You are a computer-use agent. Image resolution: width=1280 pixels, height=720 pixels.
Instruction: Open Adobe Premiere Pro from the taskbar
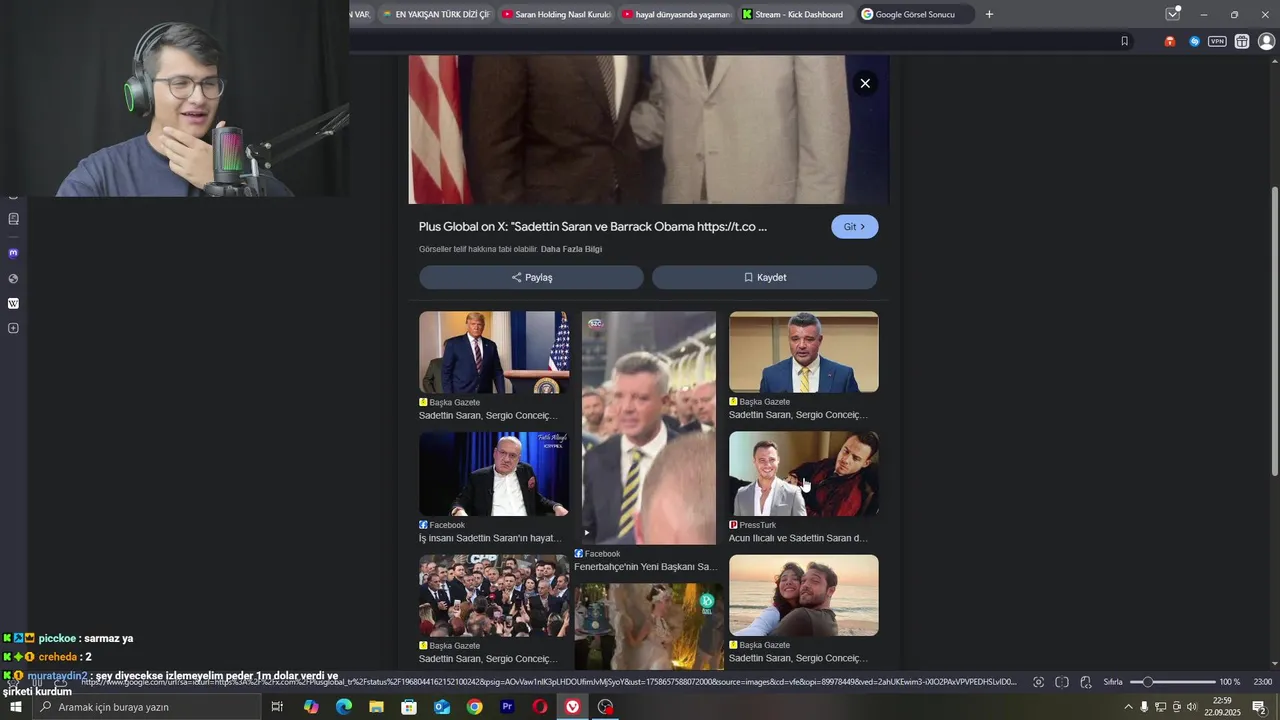point(507,707)
